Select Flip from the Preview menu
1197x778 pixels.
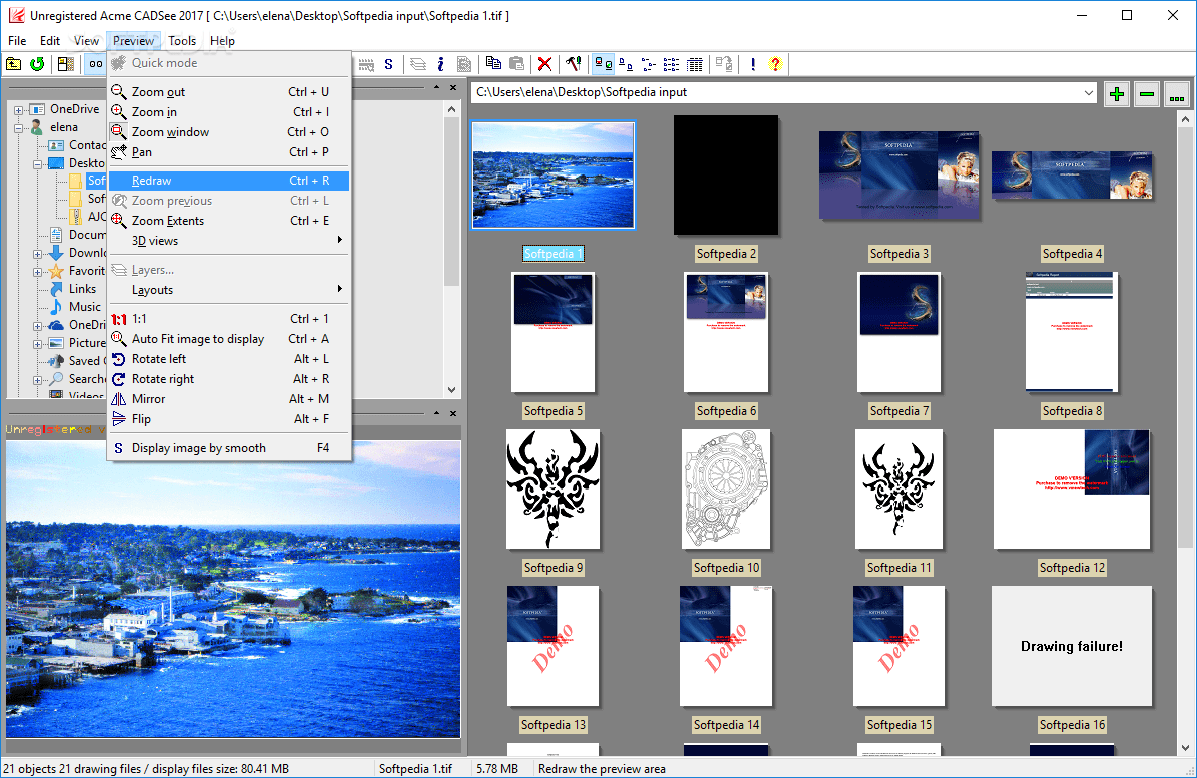pos(229,418)
